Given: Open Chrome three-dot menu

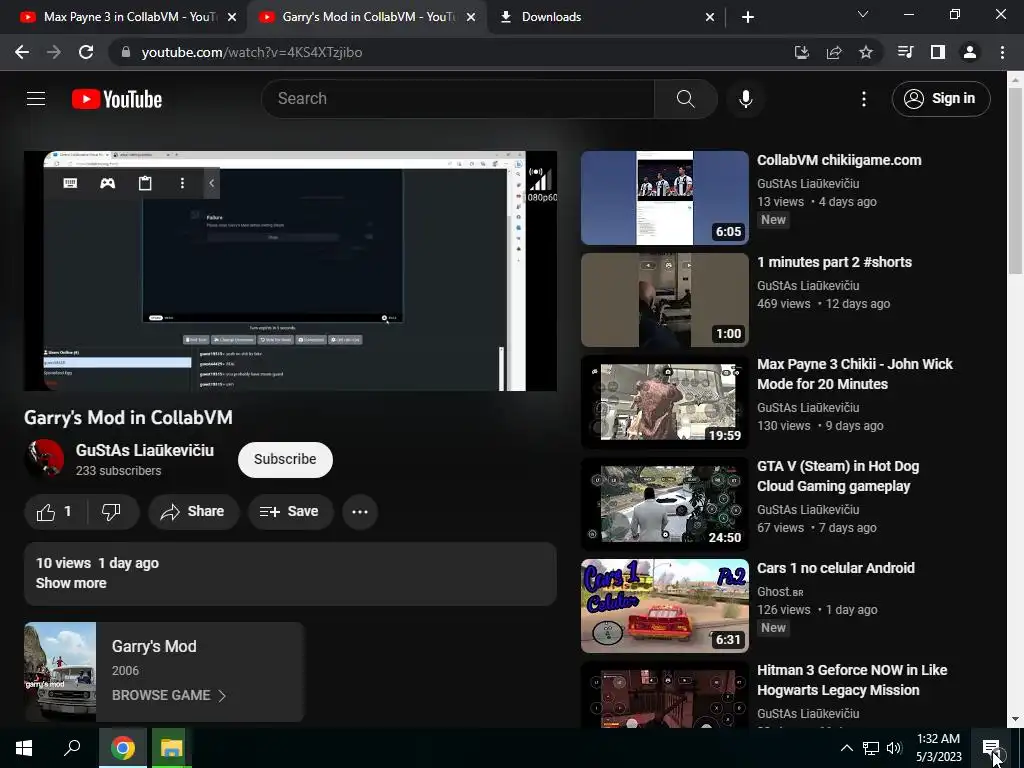Looking at the screenshot, I should tap(1002, 52).
